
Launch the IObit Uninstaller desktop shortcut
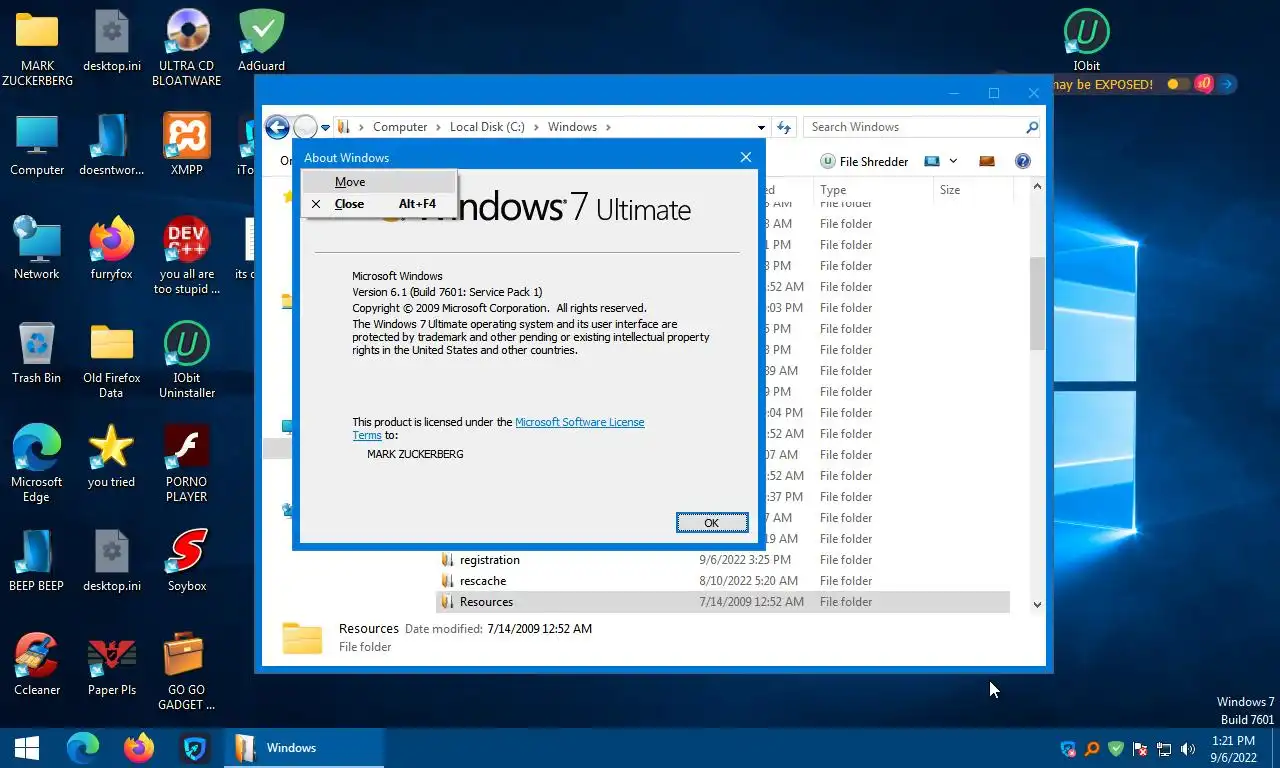187,360
